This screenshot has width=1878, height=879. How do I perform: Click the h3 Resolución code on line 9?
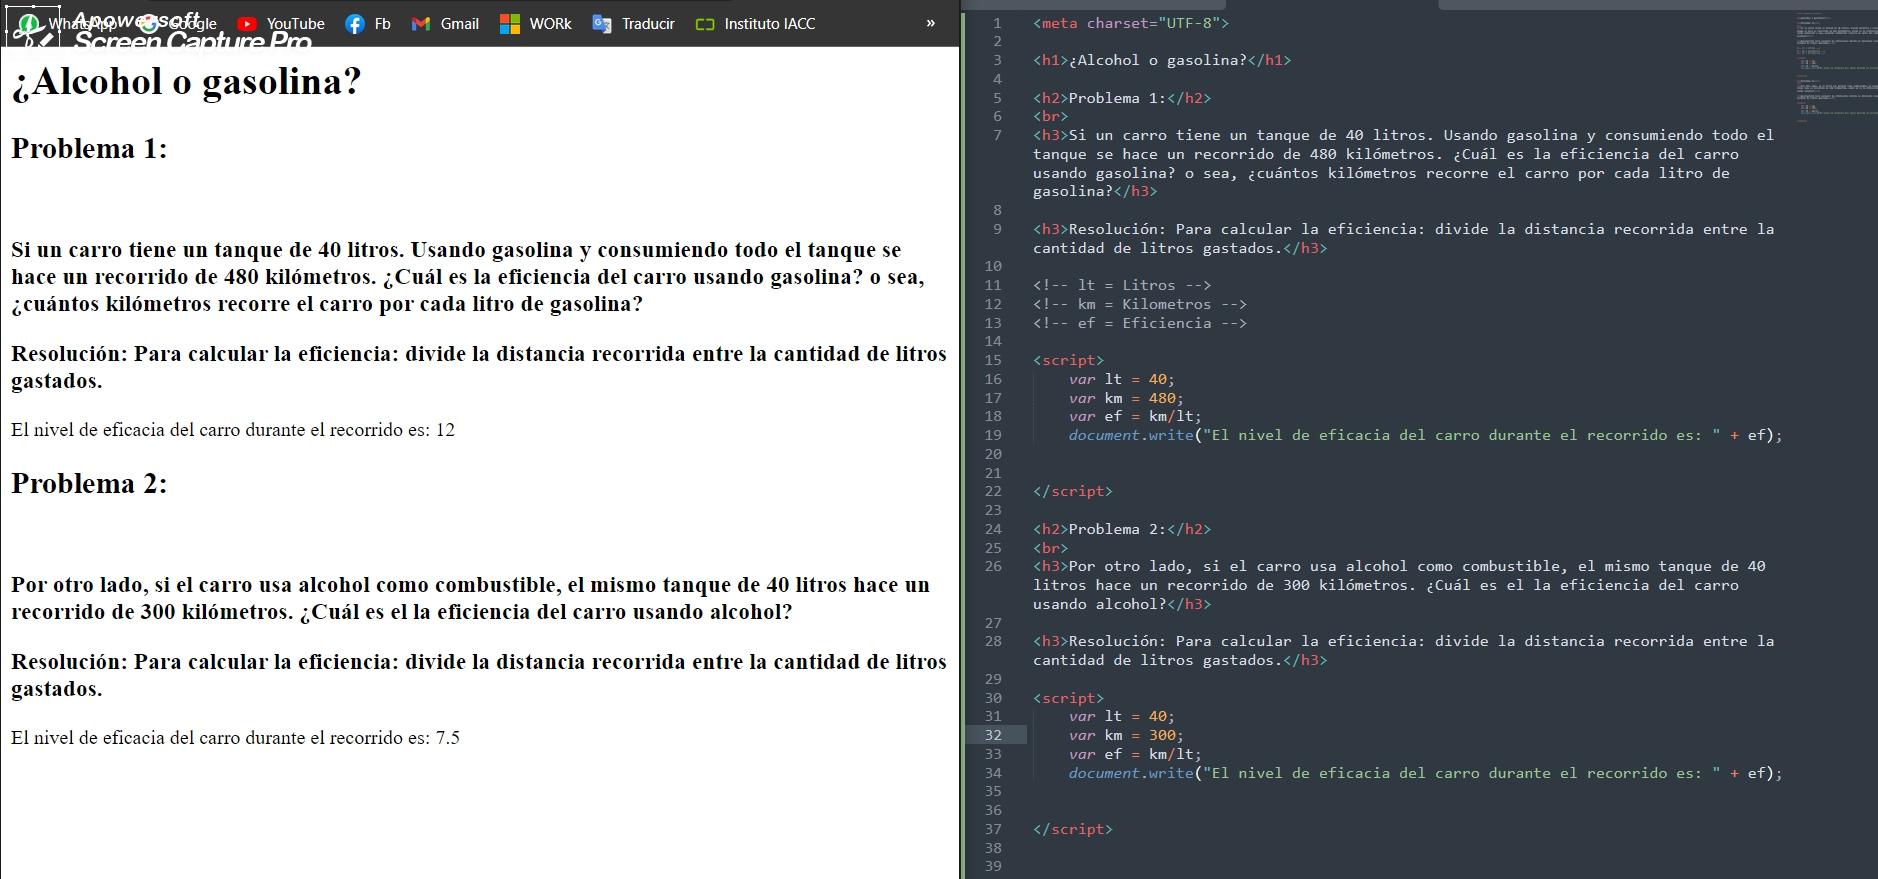(x=1404, y=238)
